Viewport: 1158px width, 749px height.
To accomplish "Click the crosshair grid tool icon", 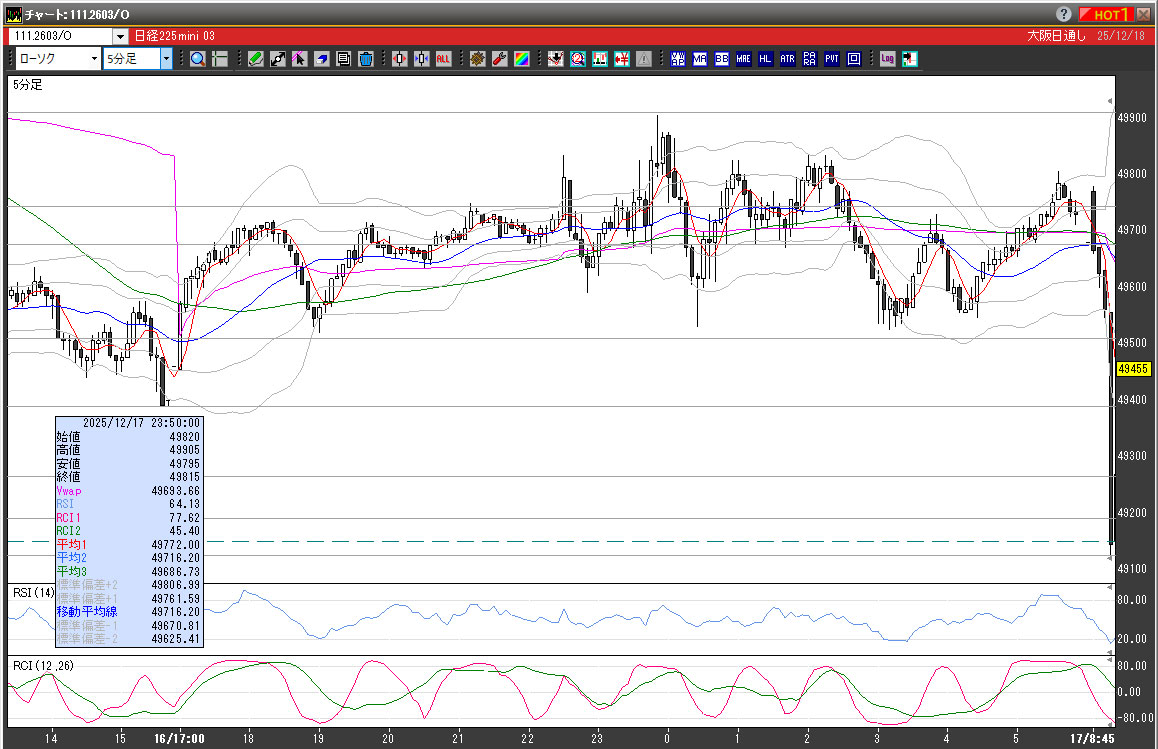I will pos(220,59).
